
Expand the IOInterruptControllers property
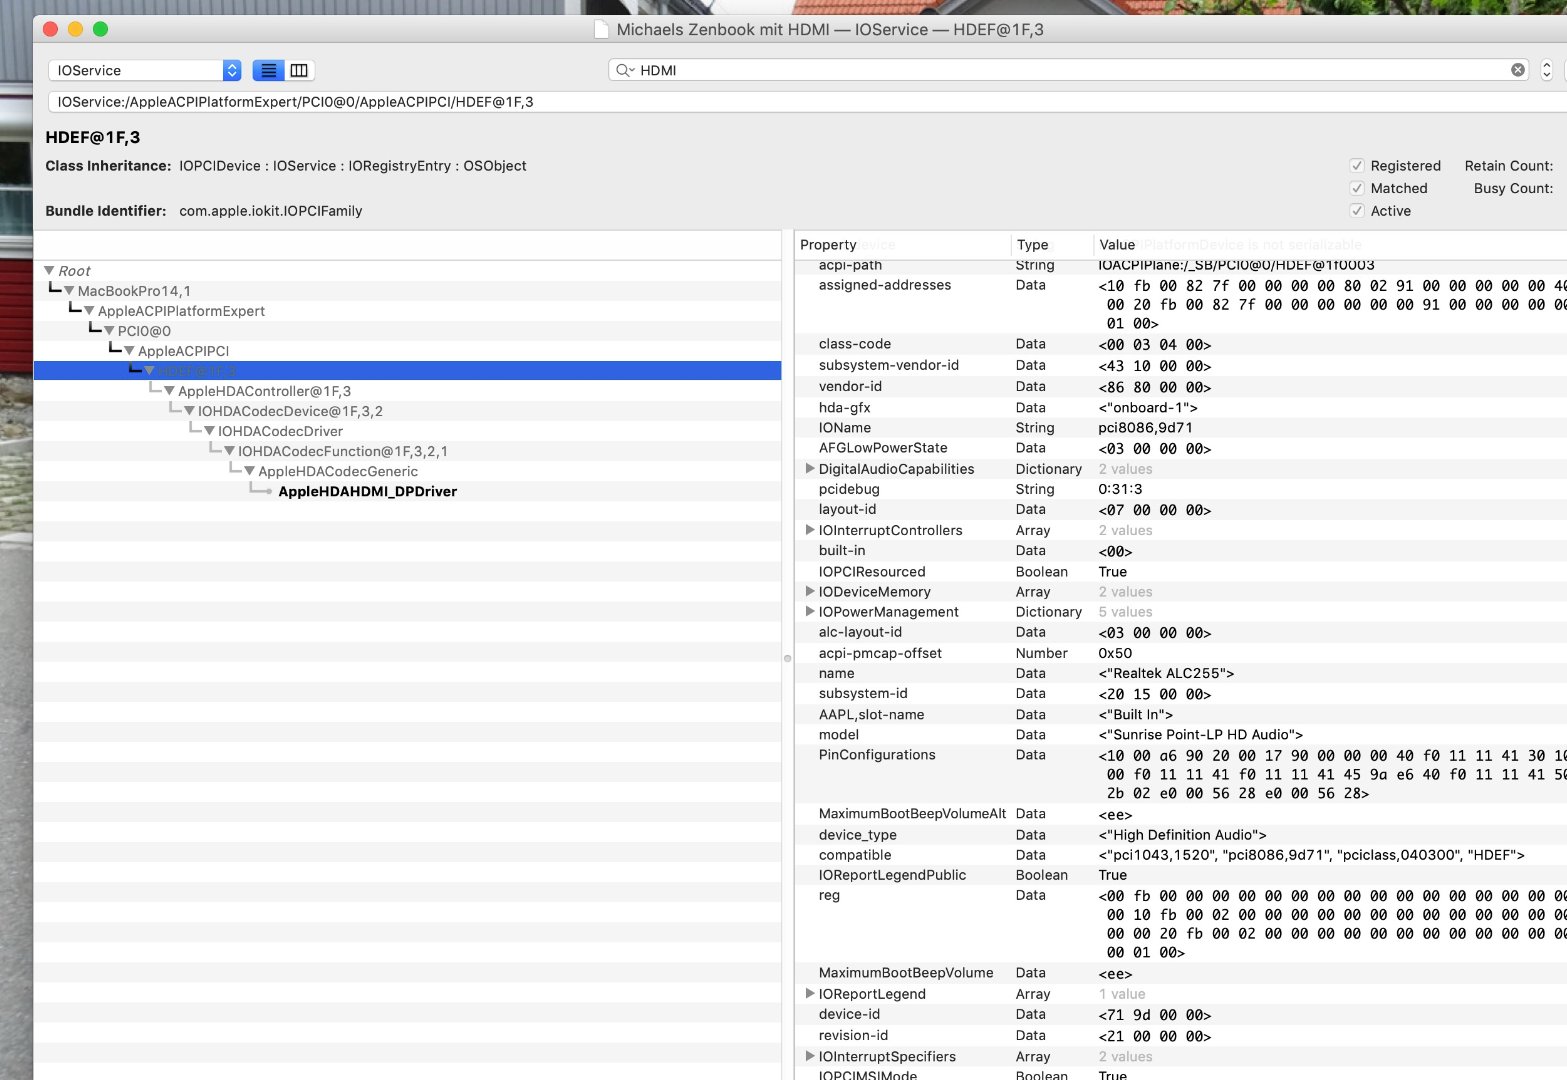click(810, 530)
